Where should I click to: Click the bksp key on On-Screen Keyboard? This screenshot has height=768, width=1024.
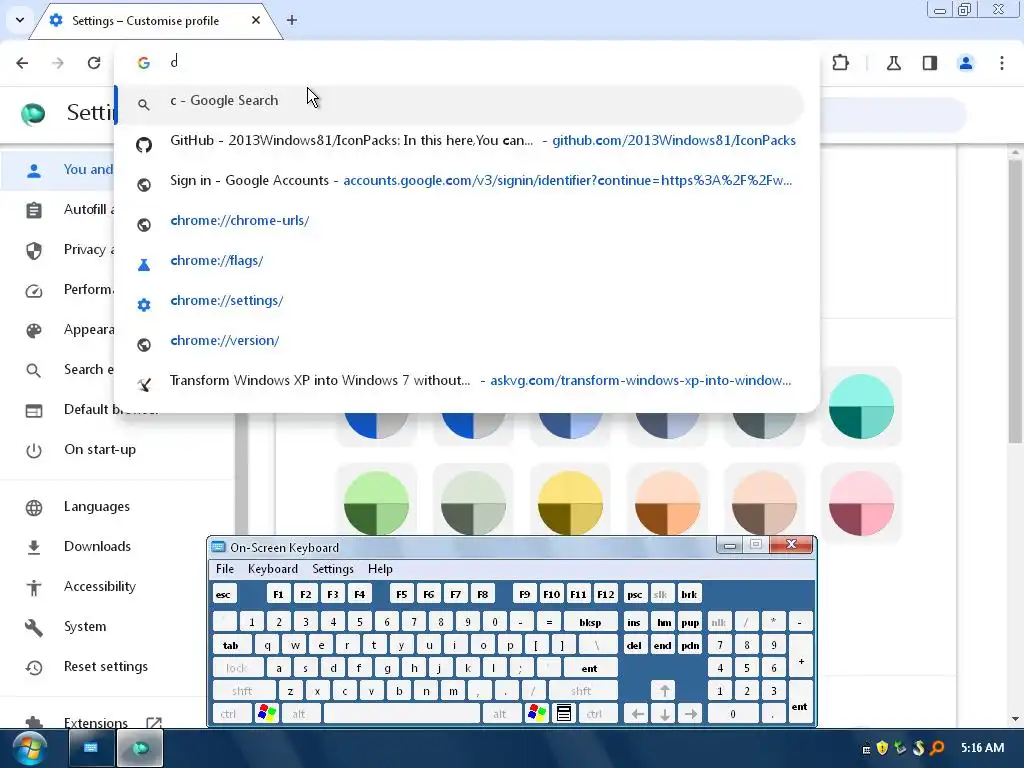tap(590, 622)
